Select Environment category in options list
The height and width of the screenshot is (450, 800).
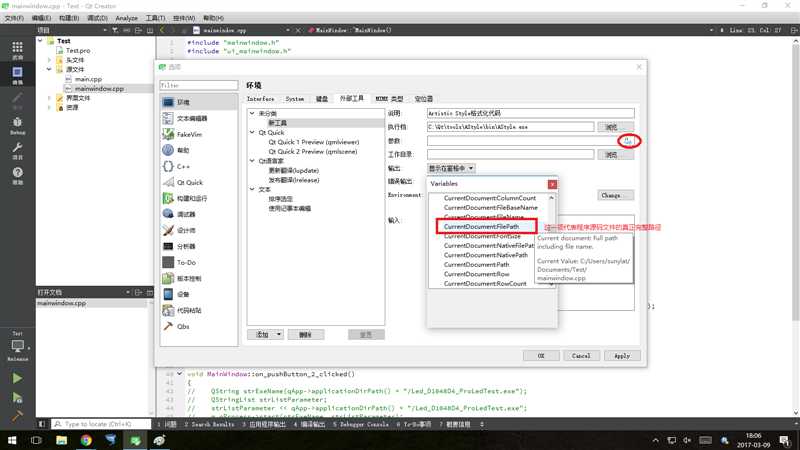pos(198,102)
